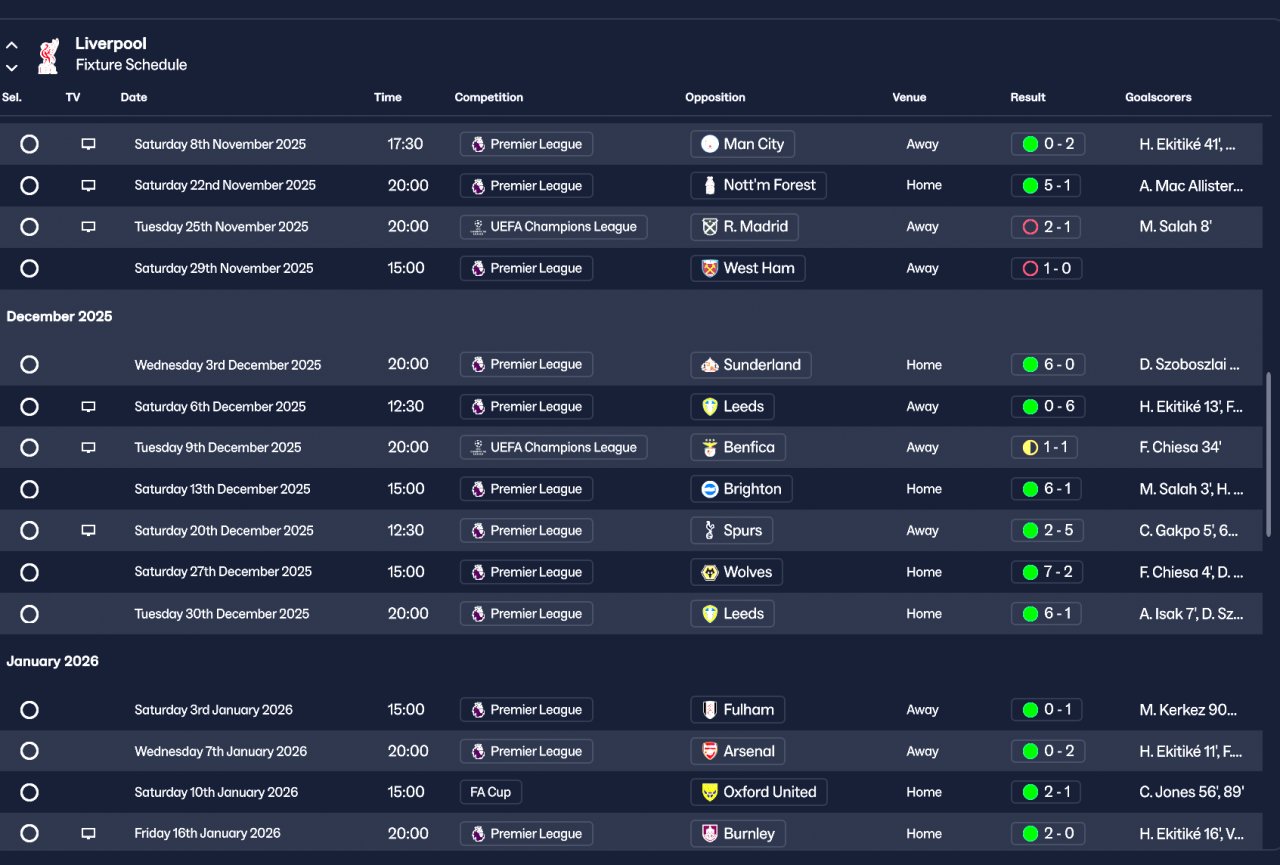Click the Result column header
Screen dimensions: 1280x865
click(x=1028, y=98)
